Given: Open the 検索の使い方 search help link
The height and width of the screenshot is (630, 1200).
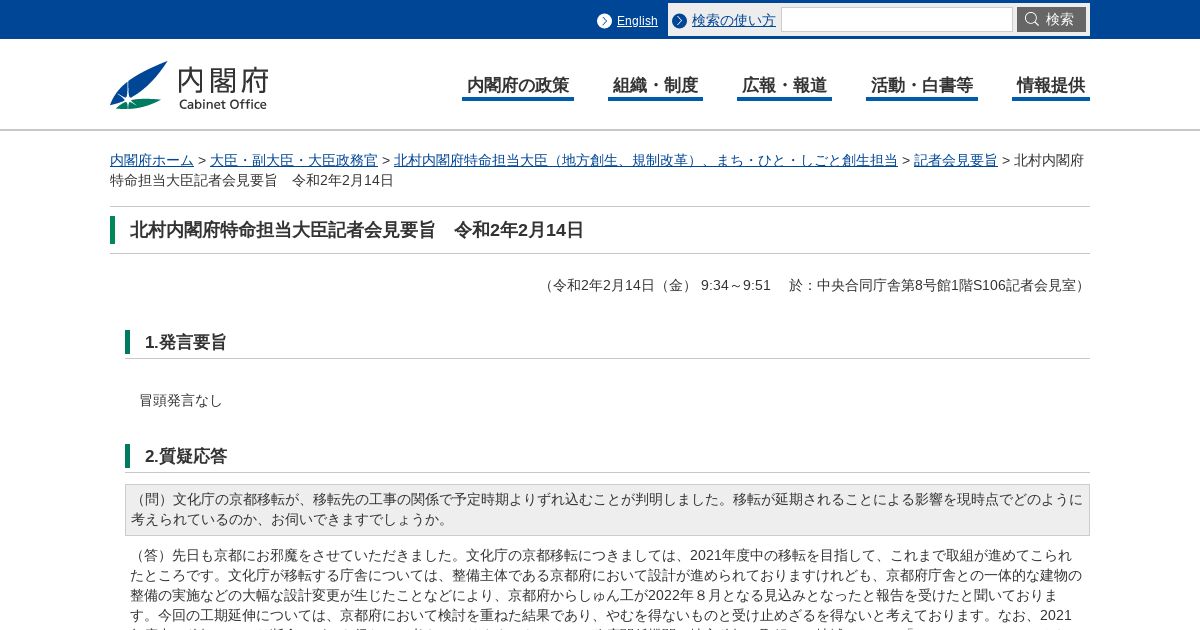Looking at the screenshot, I should coord(734,20).
